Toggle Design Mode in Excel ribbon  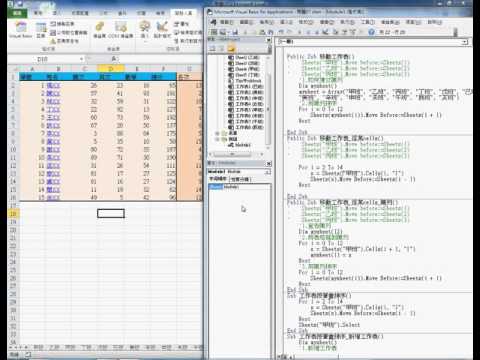tap(162, 30)
